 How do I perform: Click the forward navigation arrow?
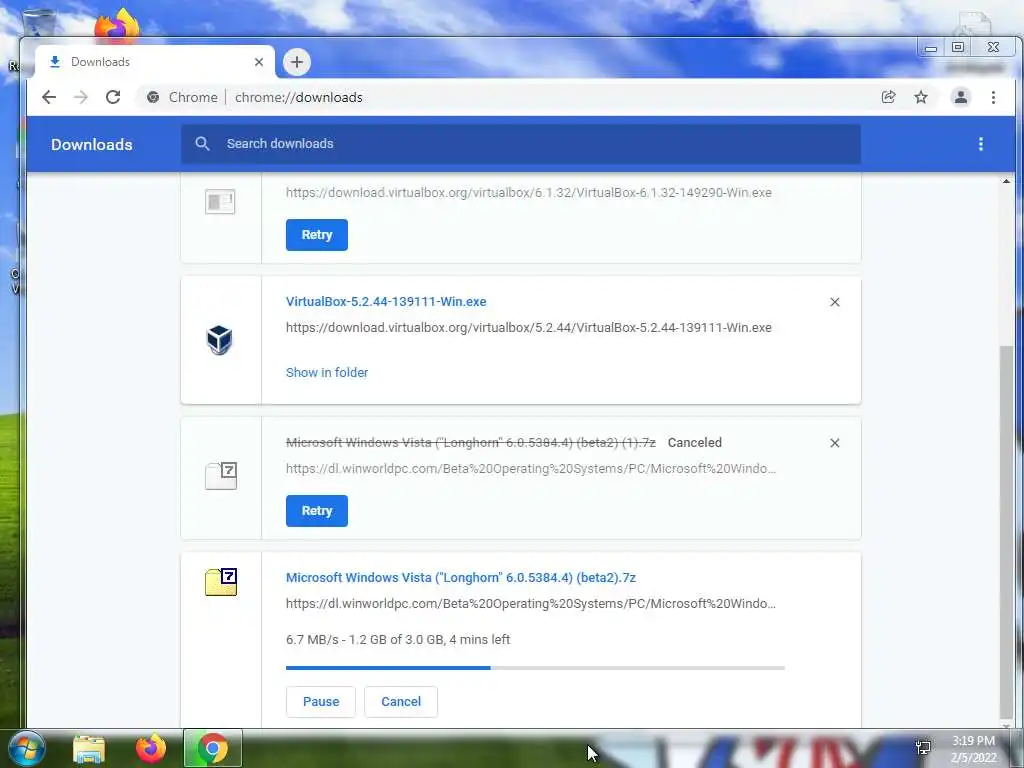81,97
